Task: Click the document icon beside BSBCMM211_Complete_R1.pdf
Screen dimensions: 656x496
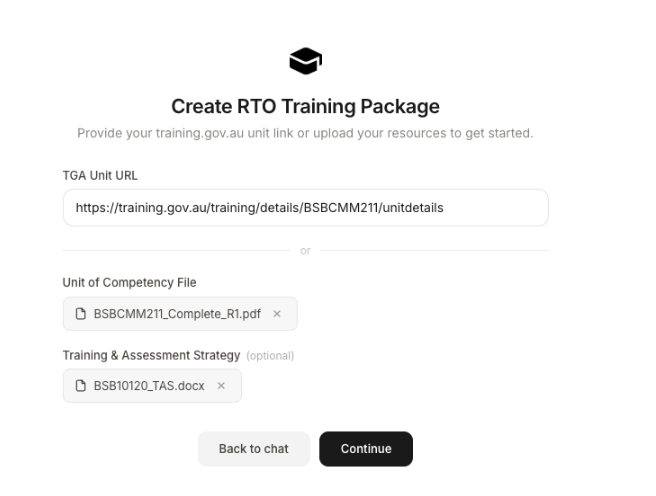Action: pyautogui.click(x=81, y=314)
